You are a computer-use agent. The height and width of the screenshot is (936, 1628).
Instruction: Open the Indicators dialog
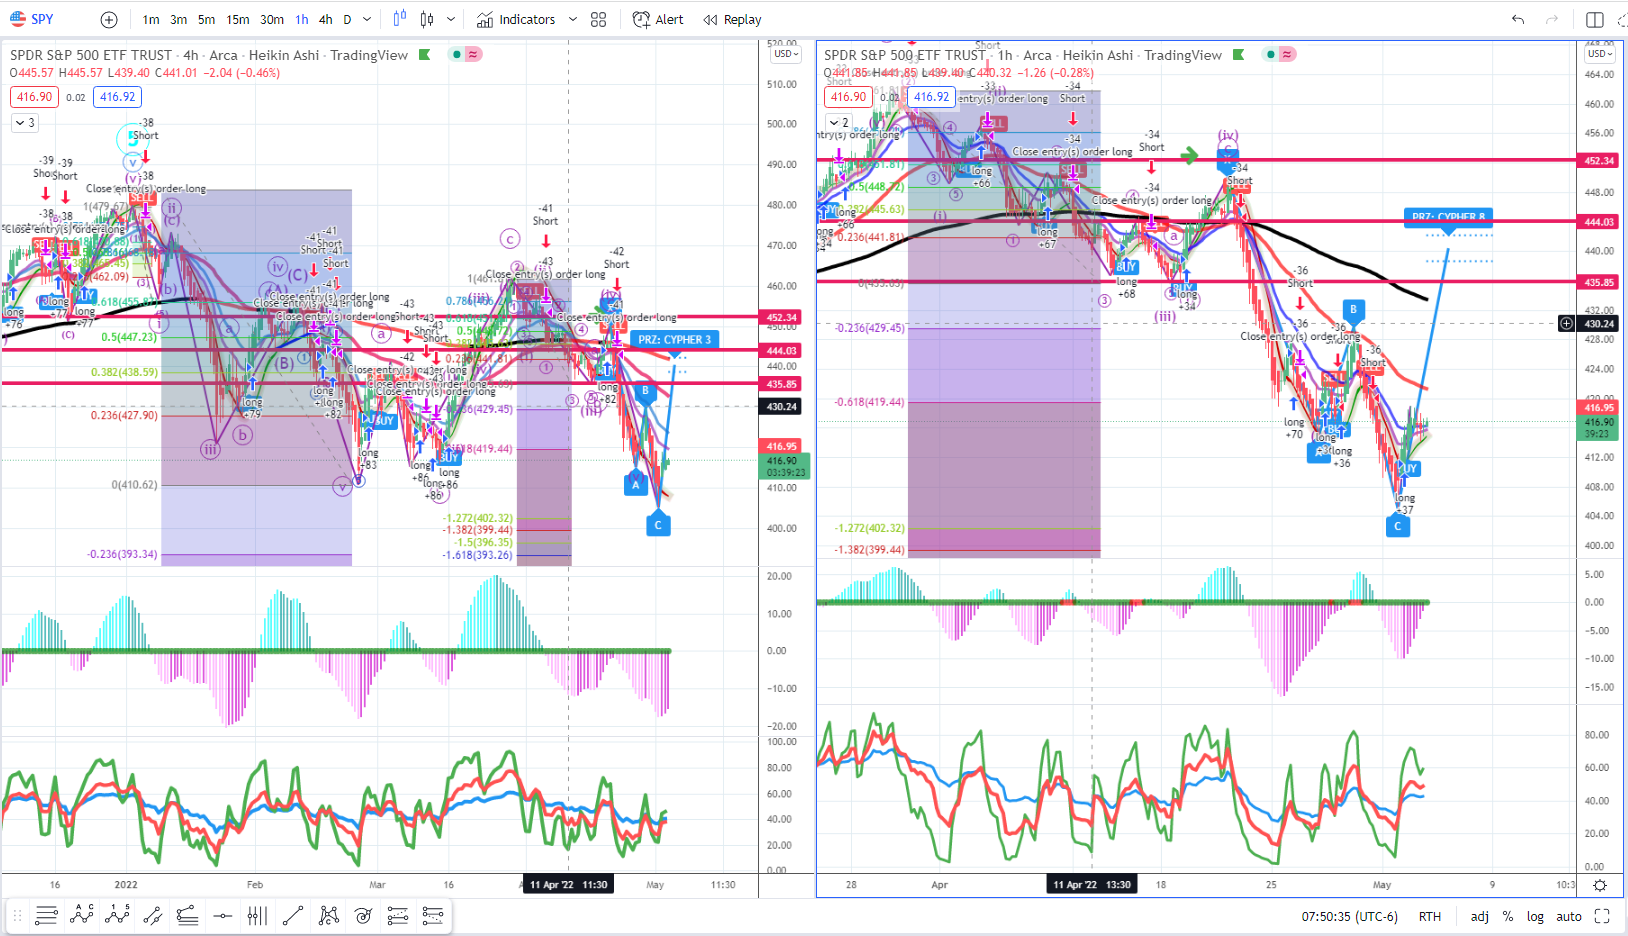click(x=516, y=19)
